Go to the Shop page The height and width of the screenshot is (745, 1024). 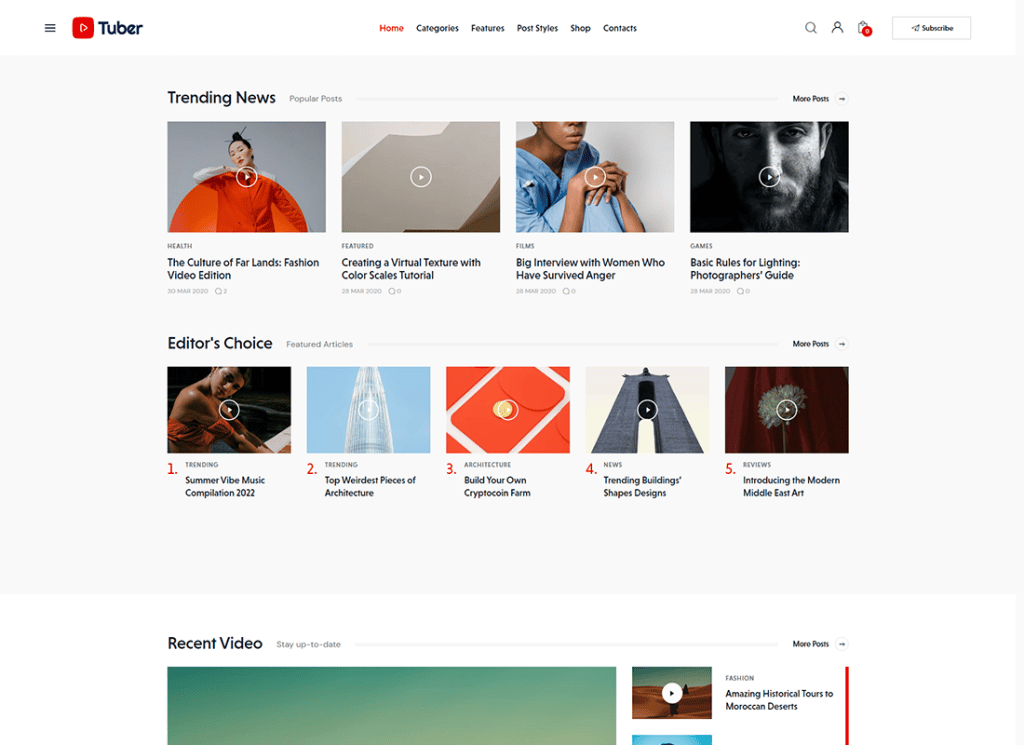tap(580, 28)
